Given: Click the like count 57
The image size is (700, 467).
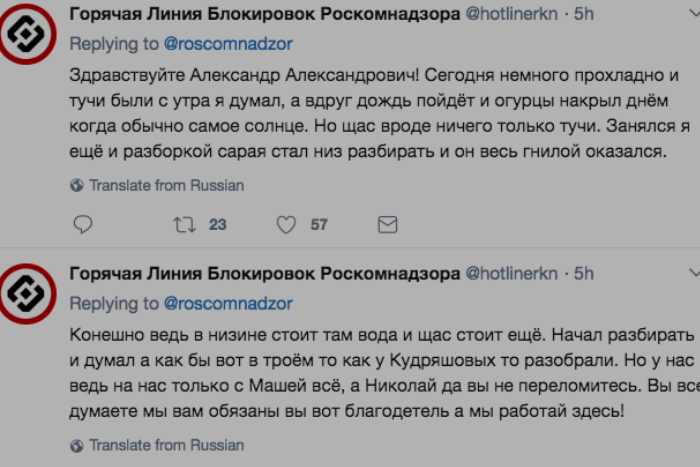Looking at the screenshot, I should click(x=319, y=225).
